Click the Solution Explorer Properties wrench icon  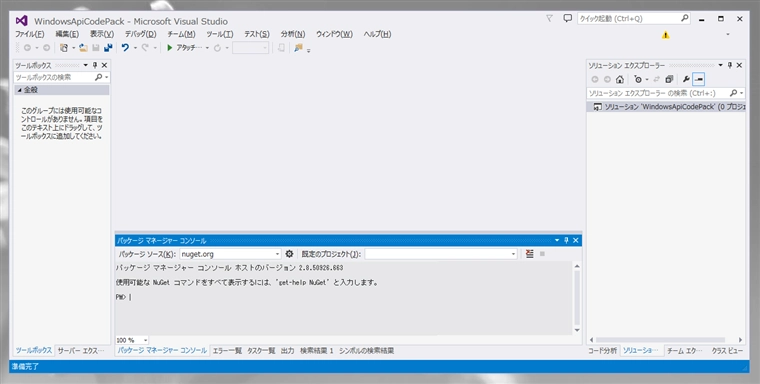coord(686,80)
